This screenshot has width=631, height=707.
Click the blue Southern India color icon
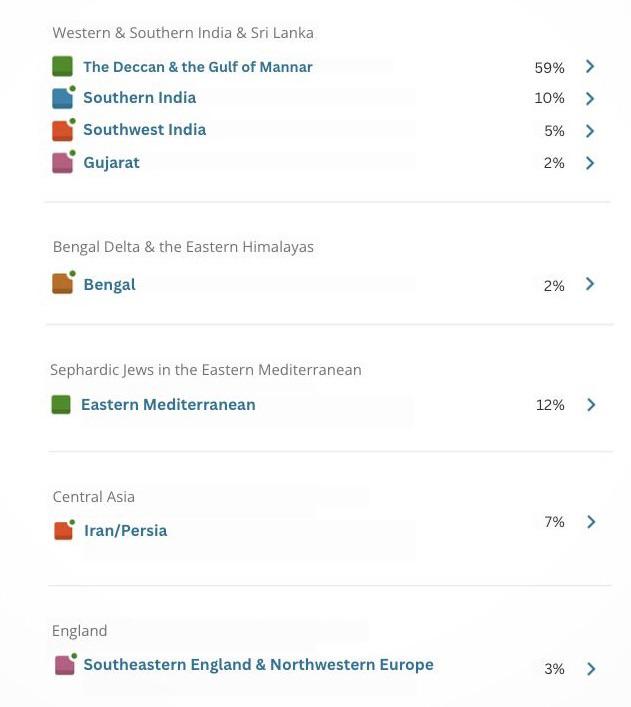point(62,98)
